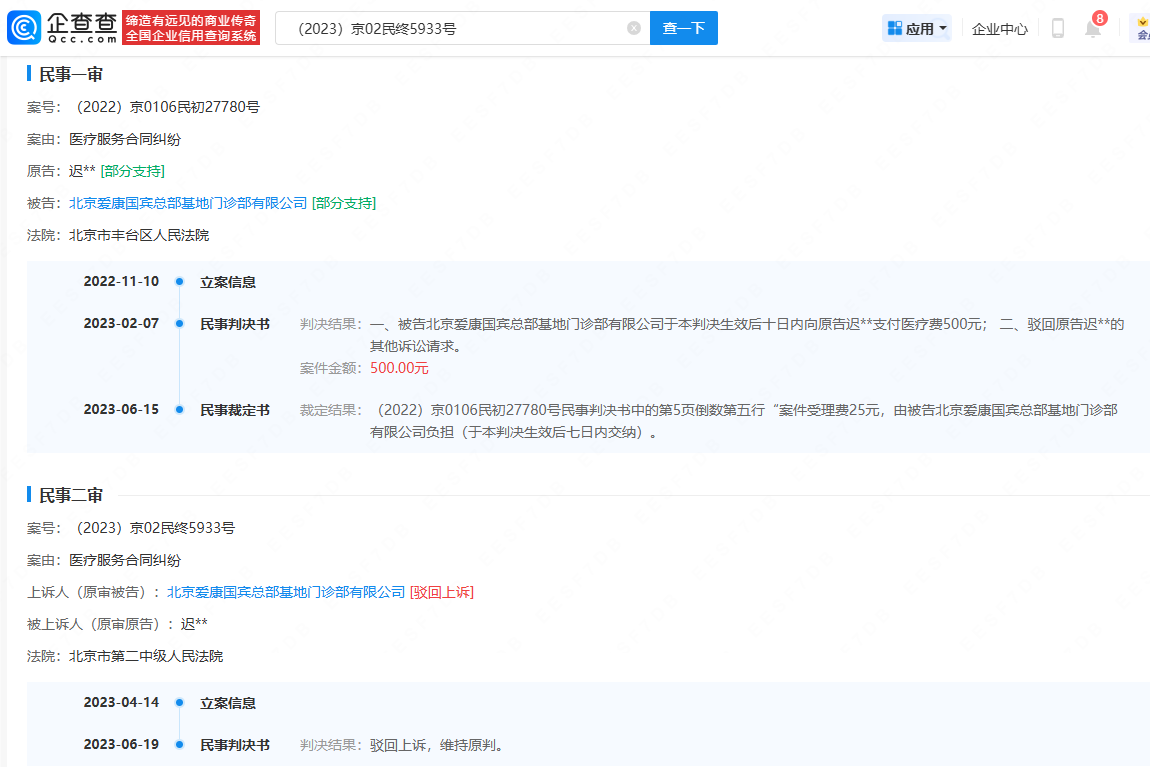Click the case amount 500.00元
The height and width of the screenshot is (767, 1150).
click(x=399, y=368)
